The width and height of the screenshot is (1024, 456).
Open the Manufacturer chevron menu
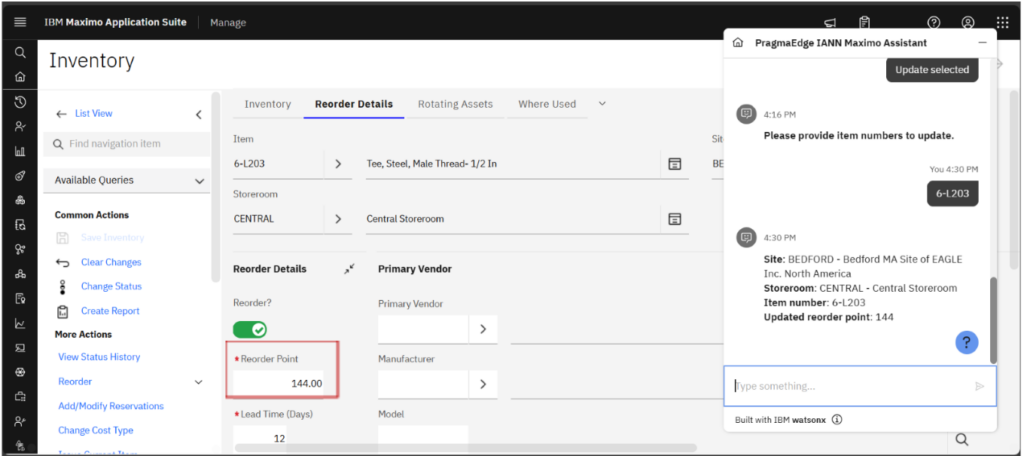(x=483, y=384)
